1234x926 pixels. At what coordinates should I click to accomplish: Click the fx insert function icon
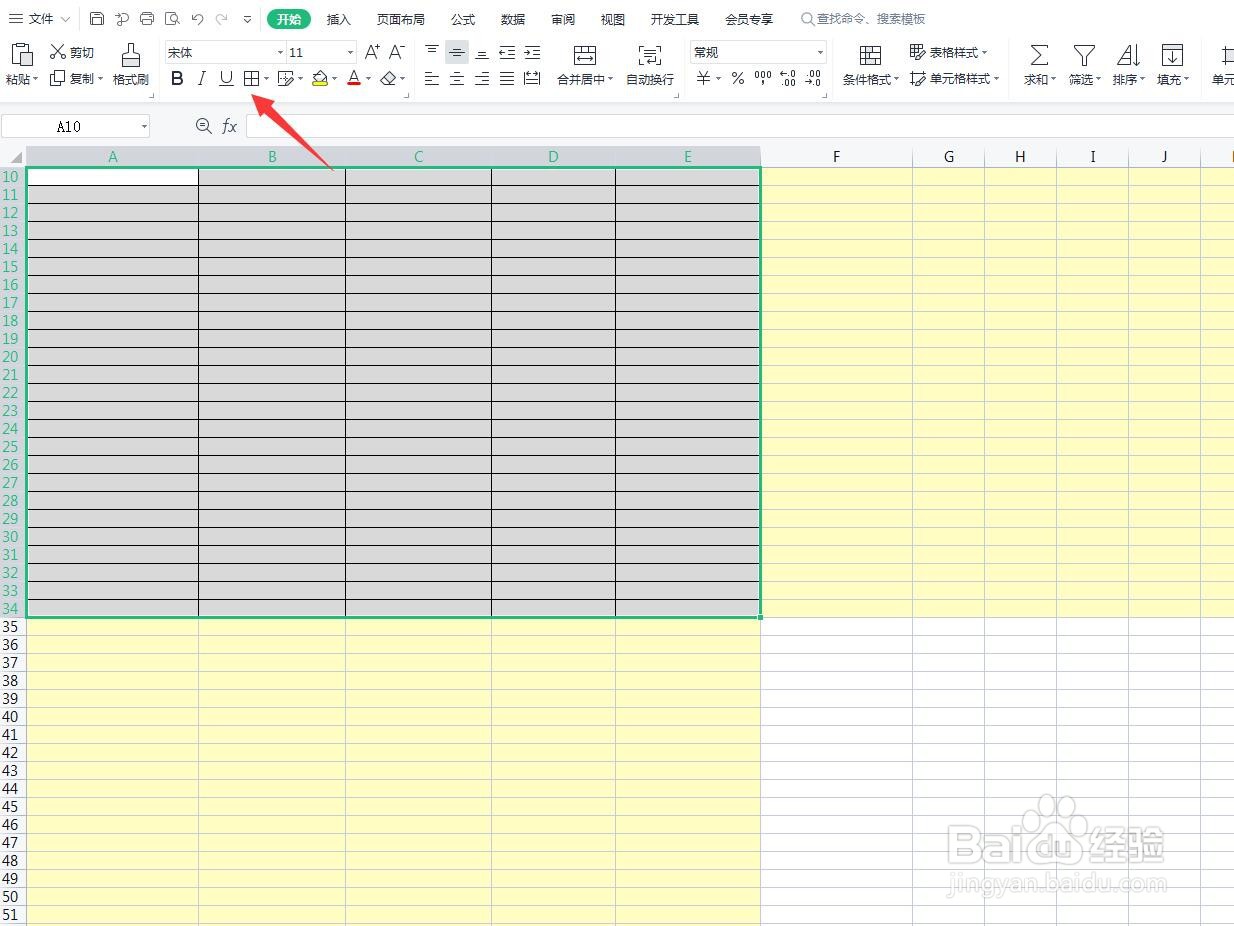coord(229,126)
